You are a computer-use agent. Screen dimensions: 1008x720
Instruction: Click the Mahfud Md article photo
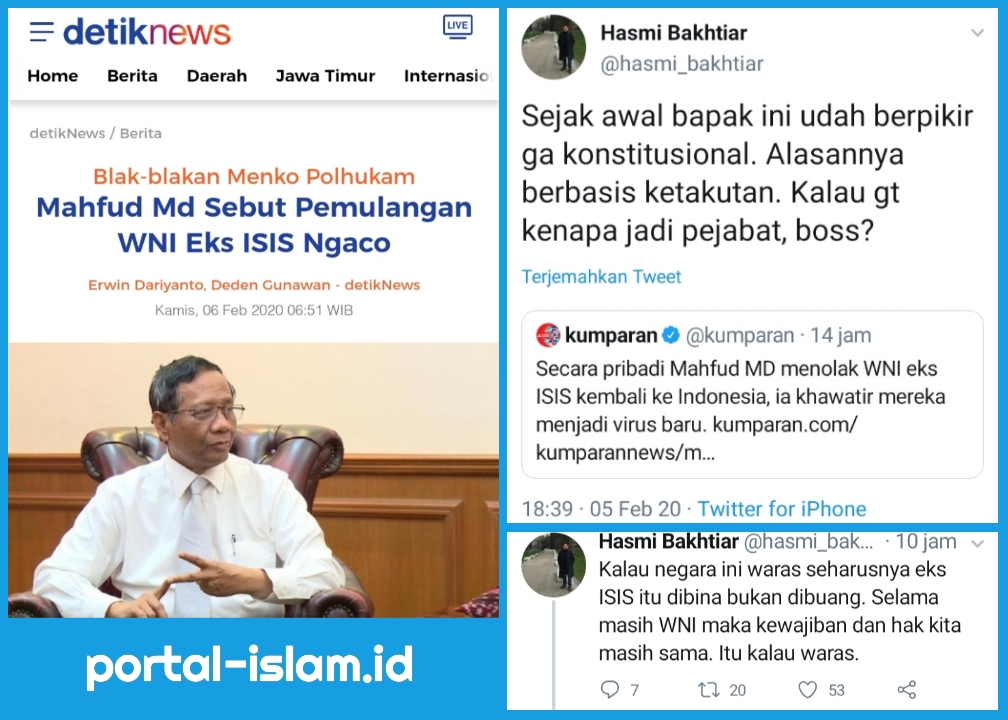(253, 480)
